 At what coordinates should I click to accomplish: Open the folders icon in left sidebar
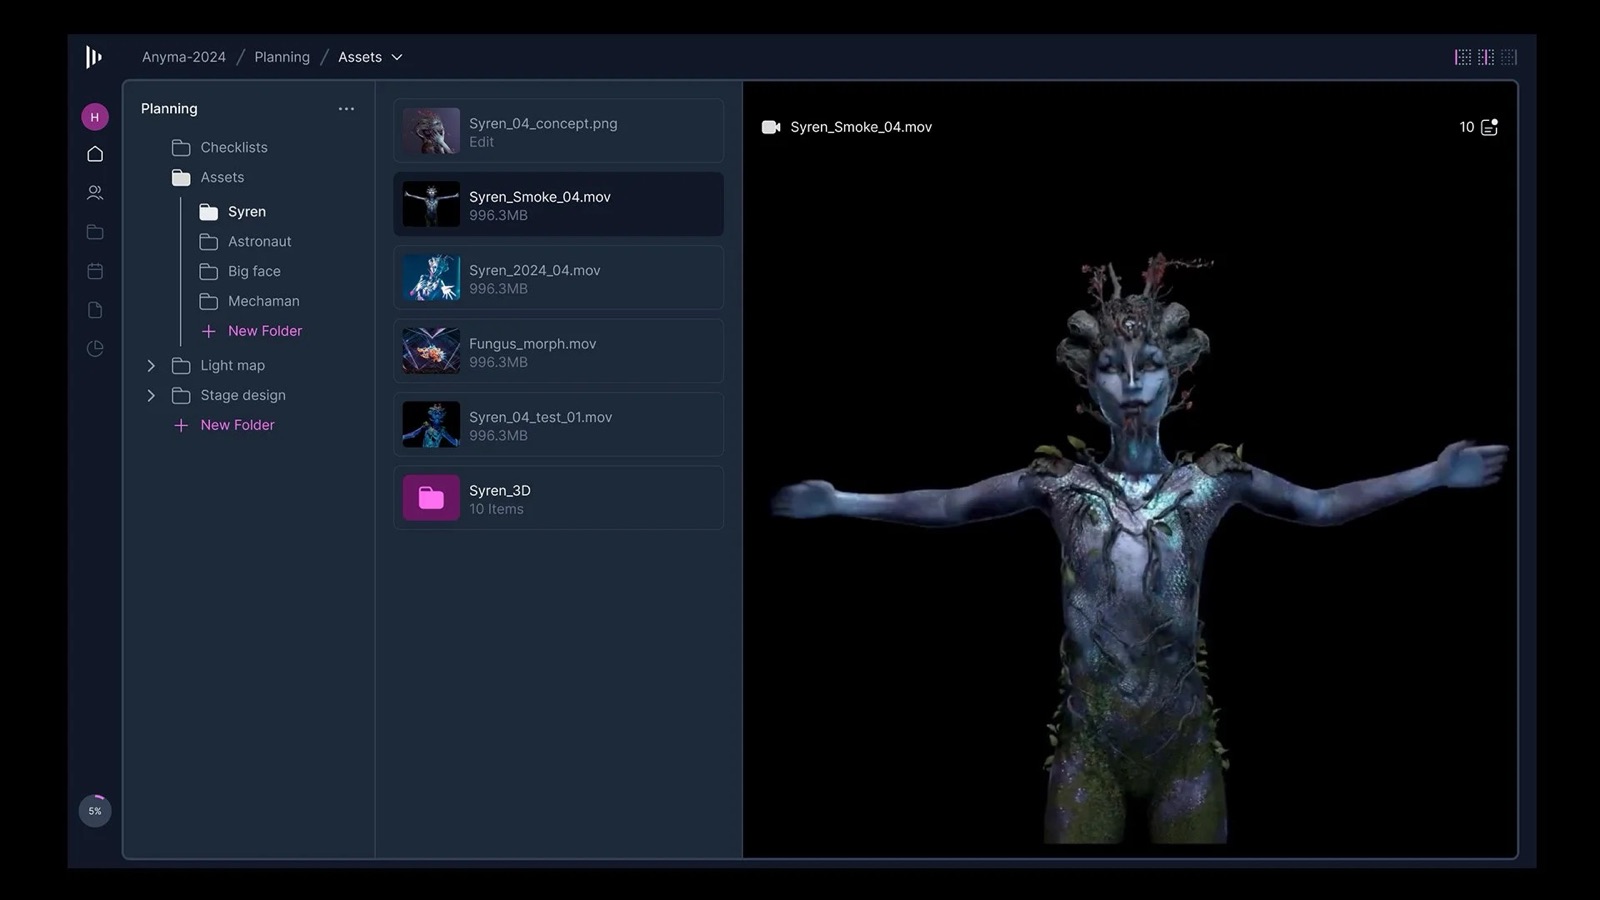(x=95, y=232)
